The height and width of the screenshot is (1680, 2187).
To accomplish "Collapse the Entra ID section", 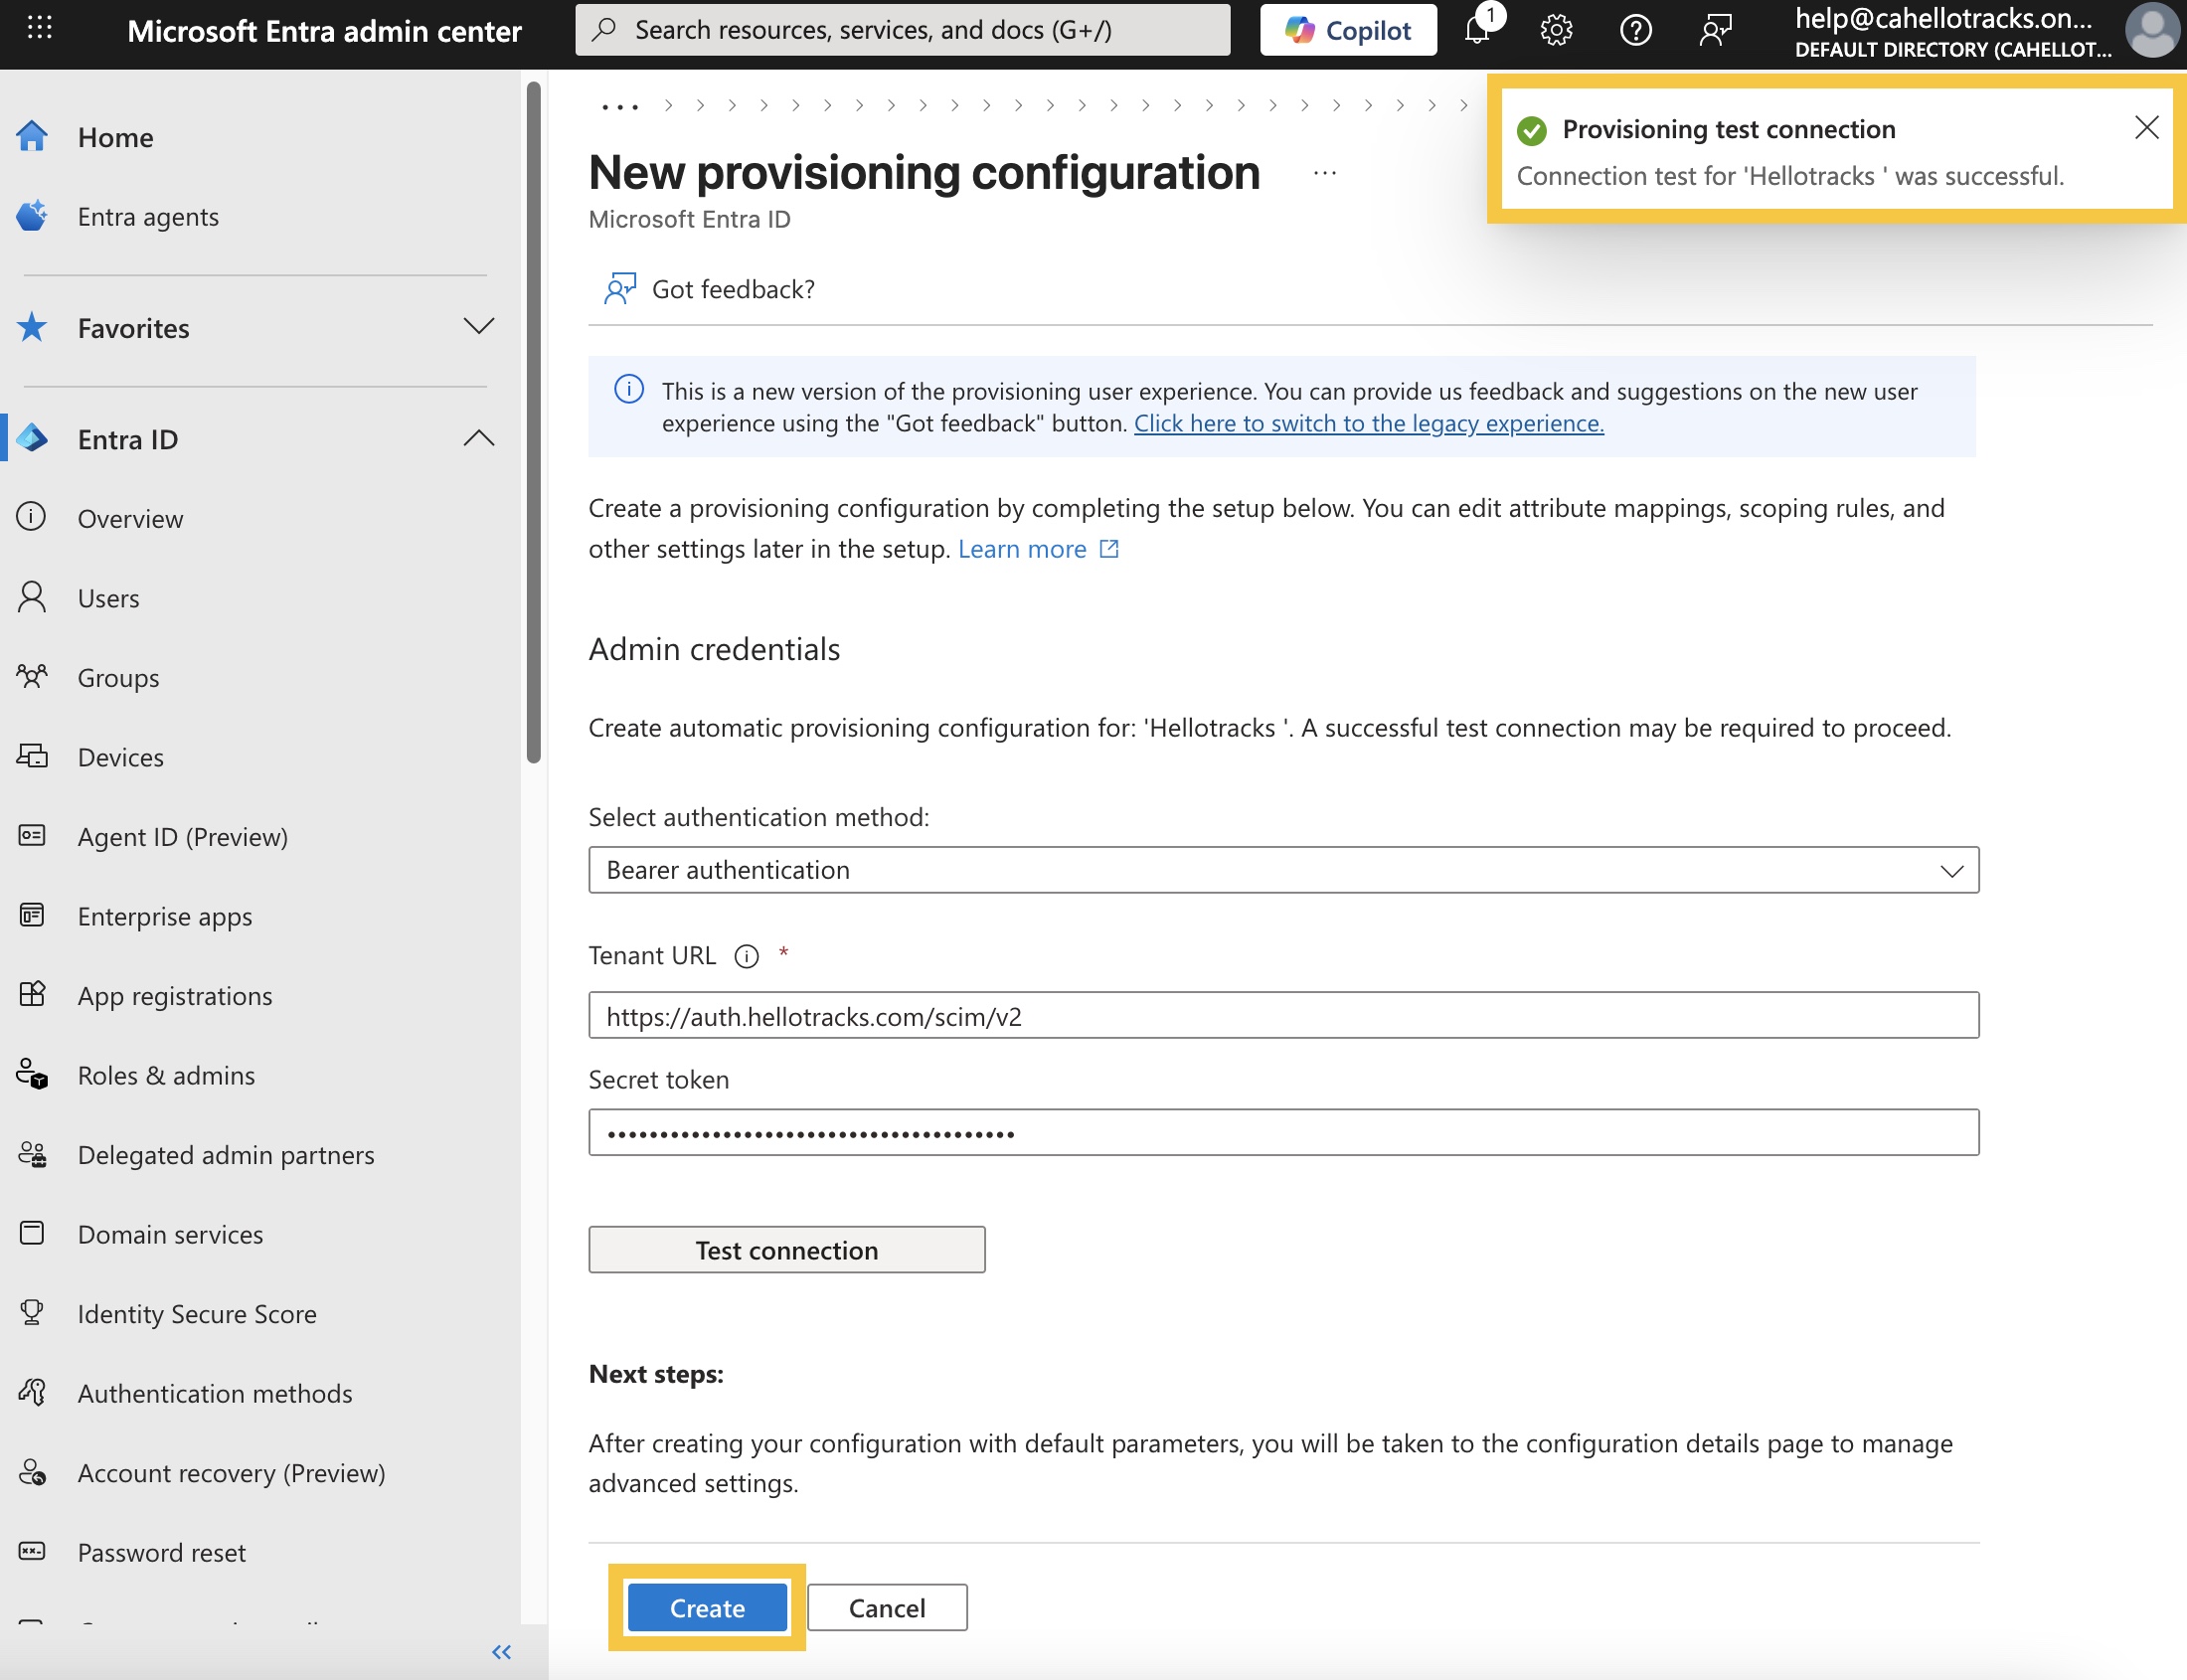I will [x=479, y=438].
